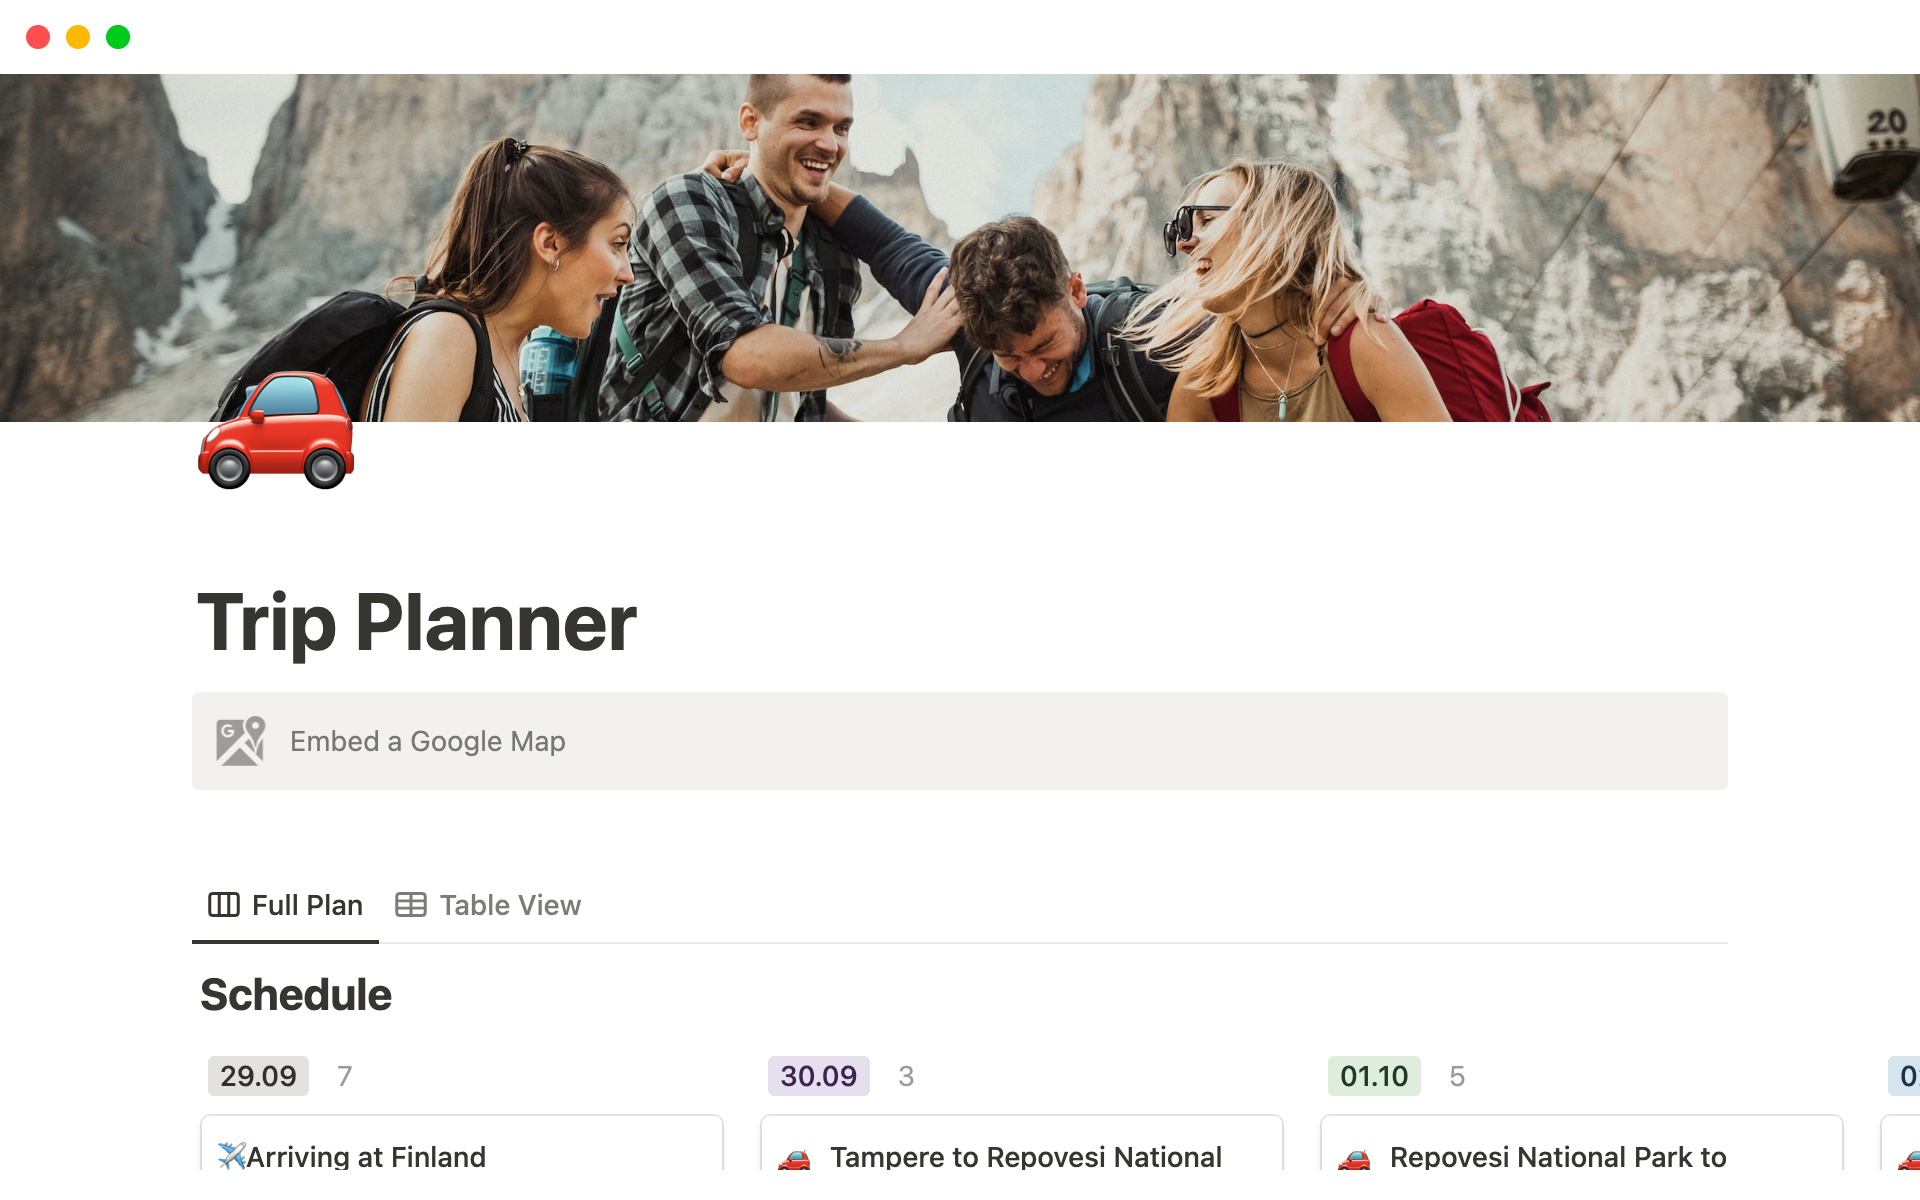Screen dimensions: 1920x1200
Task: Click the board icon beside Full Plan
Action: 223,905
